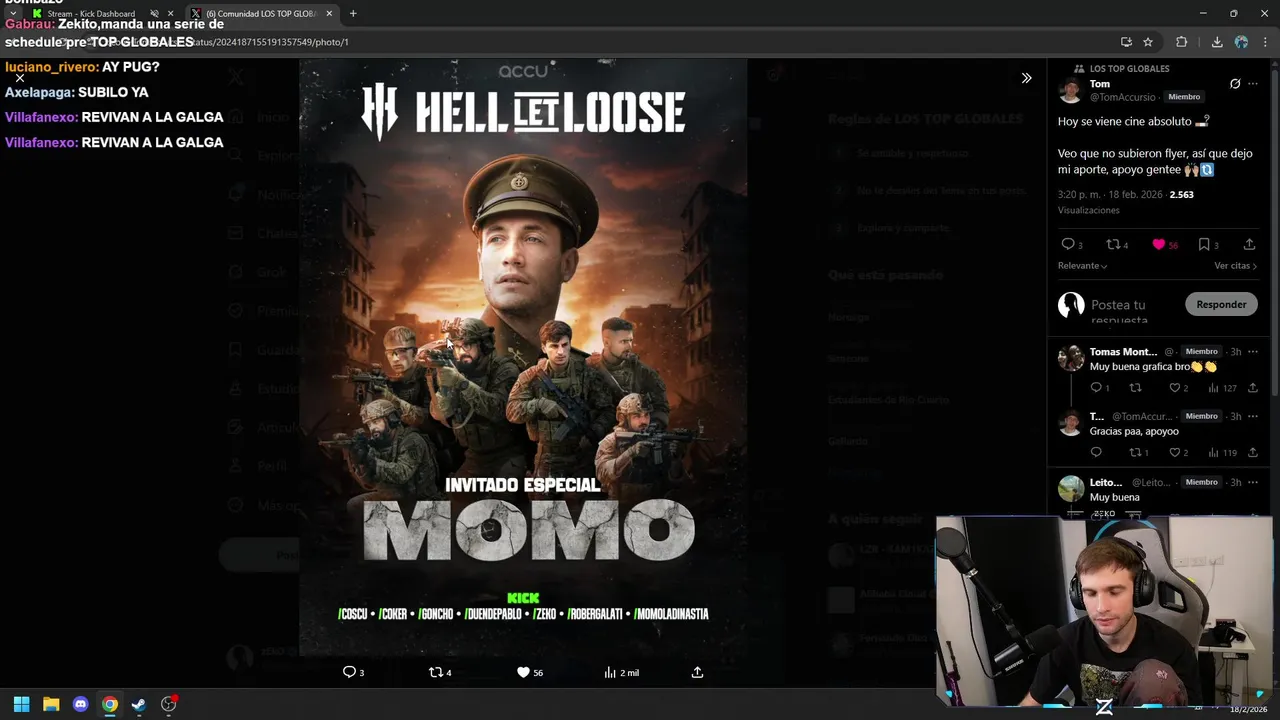The image size is (1280, 720).
Task: Install app icon in address bar
Action: (1126, 42)
